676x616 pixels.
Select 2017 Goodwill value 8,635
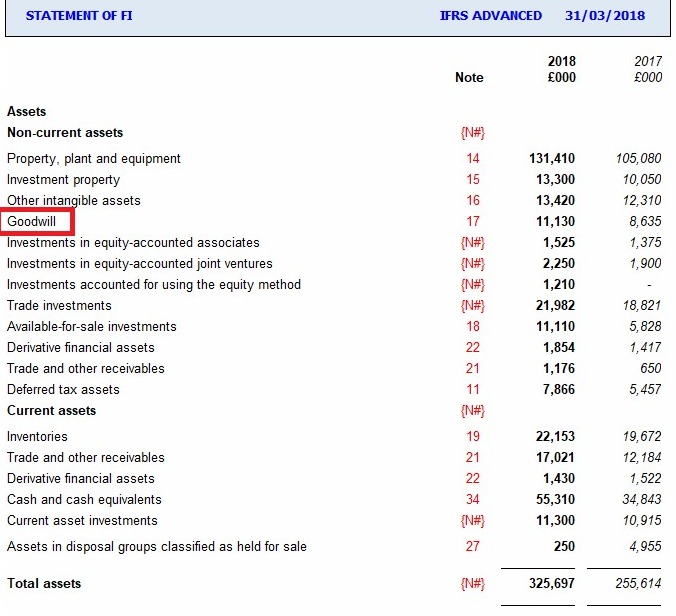click(x=643, y=221)
